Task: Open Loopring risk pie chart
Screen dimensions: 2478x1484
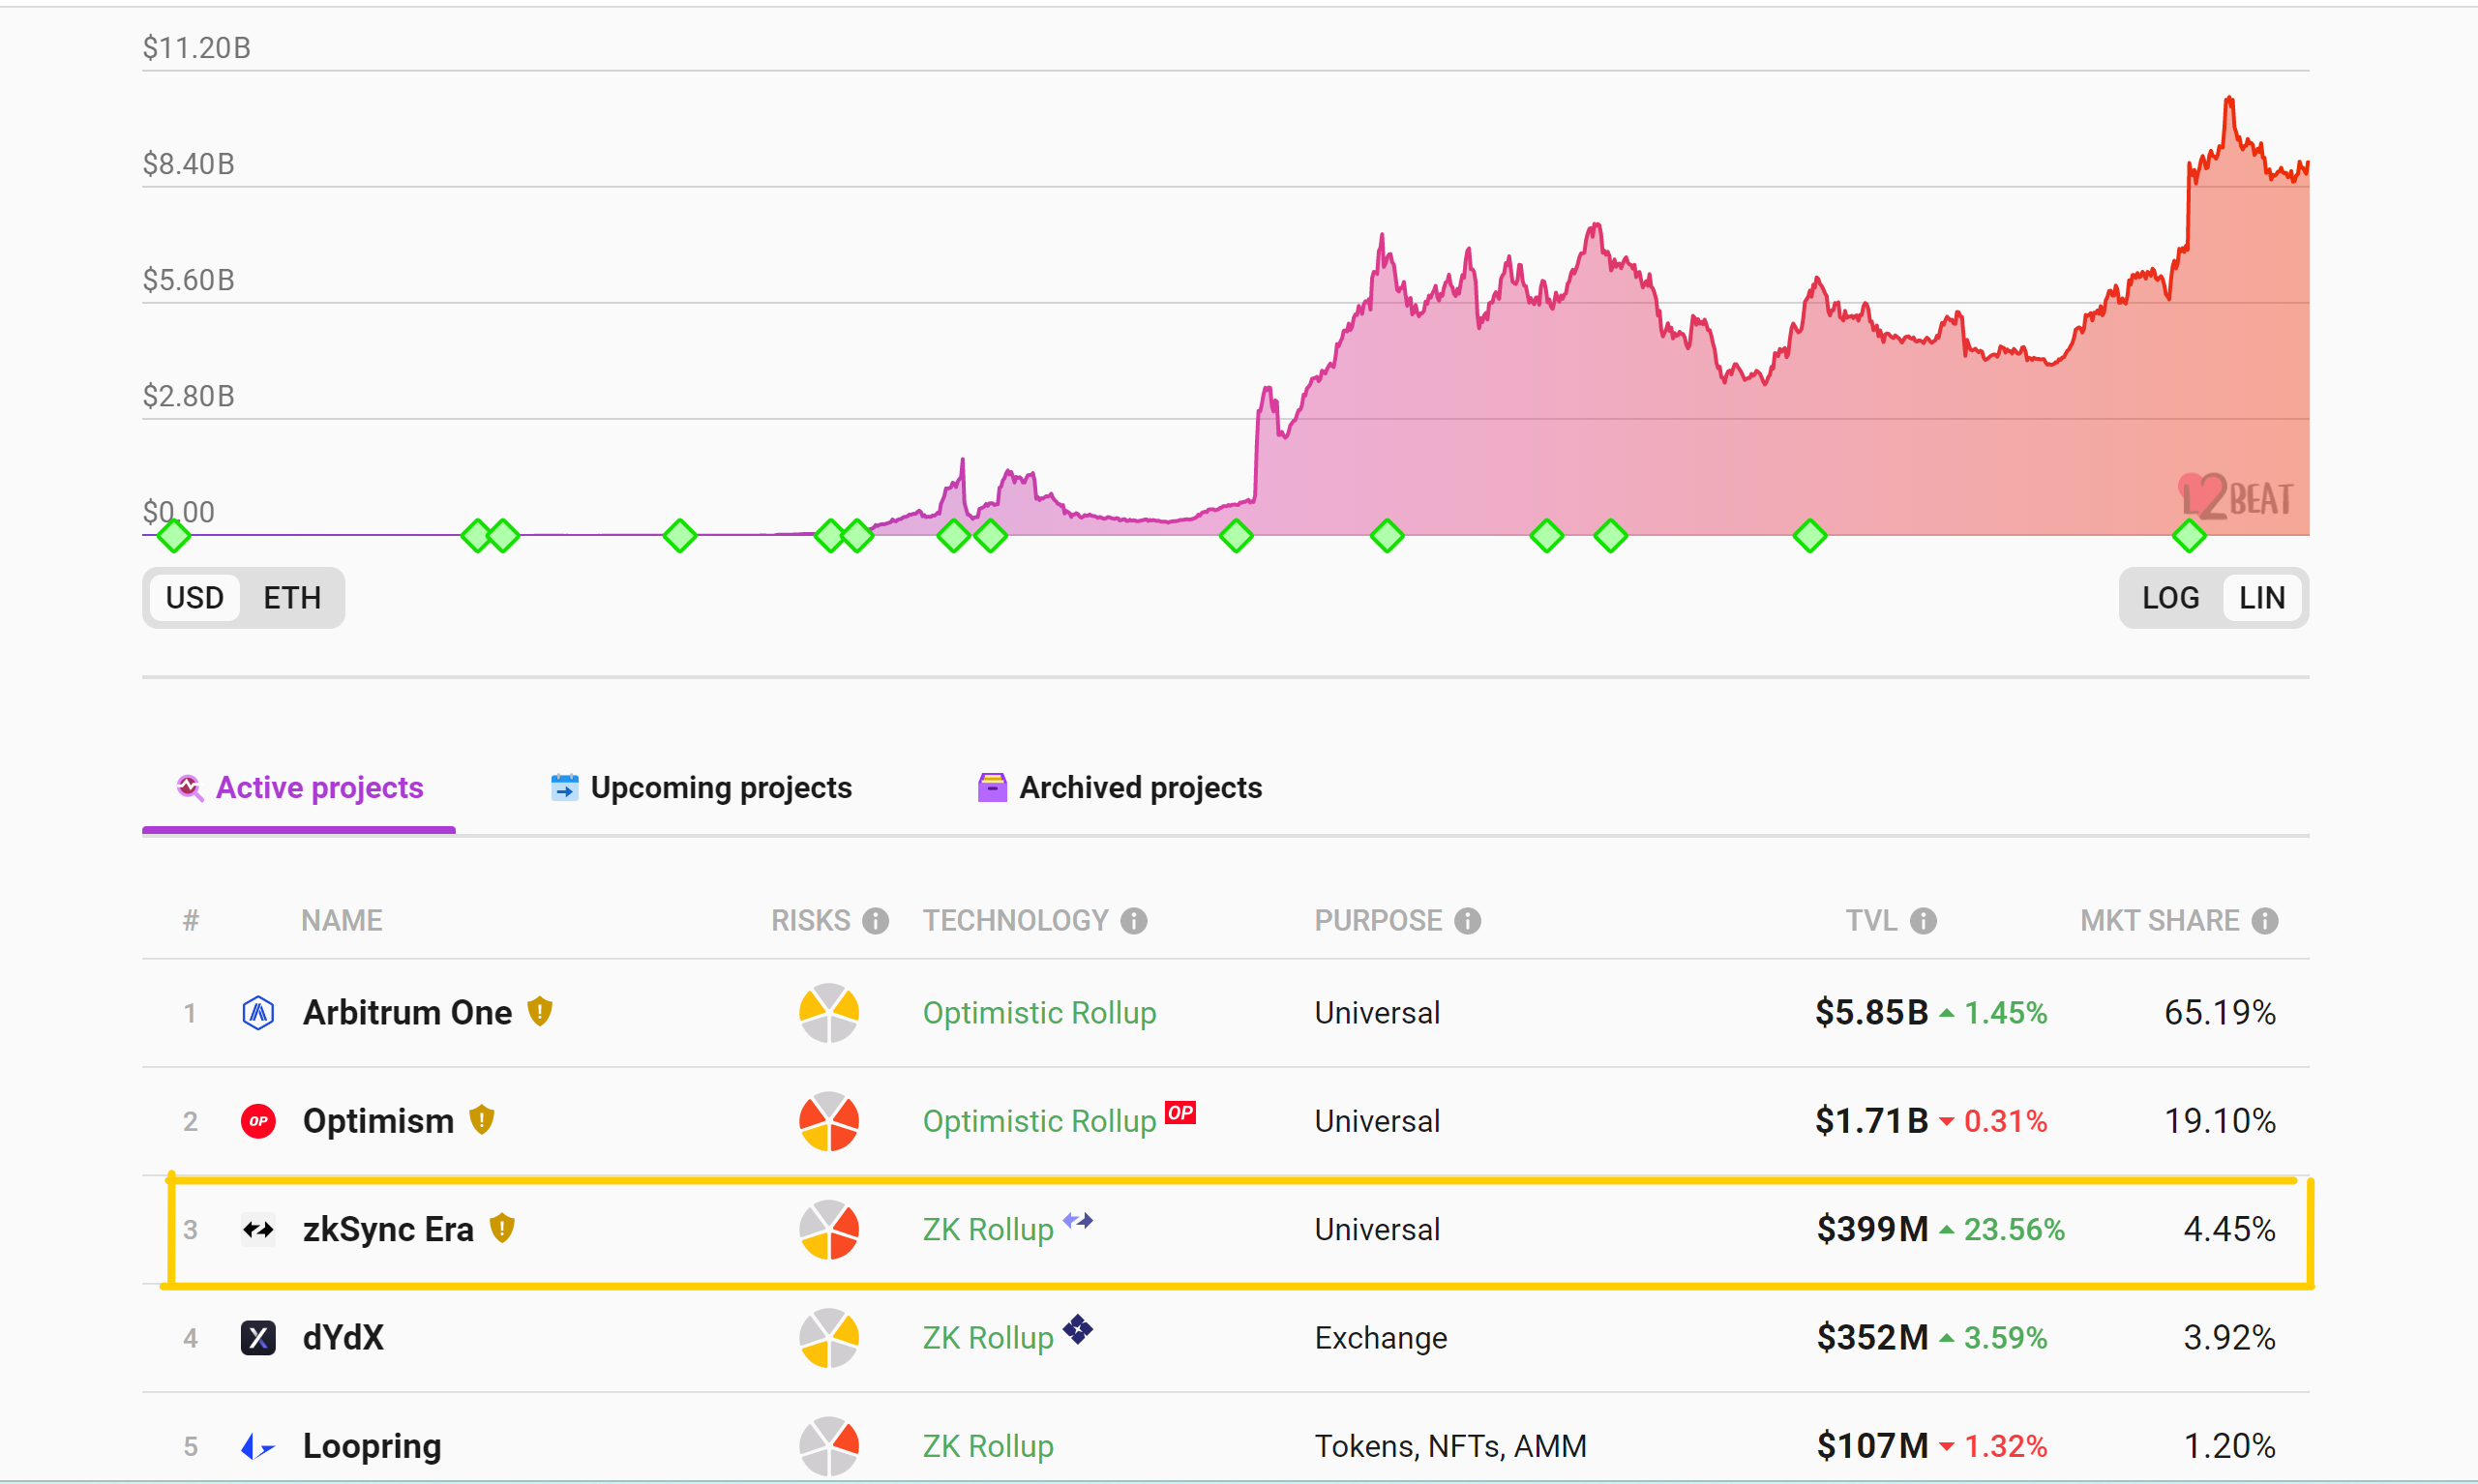Action: [829, 1446]
